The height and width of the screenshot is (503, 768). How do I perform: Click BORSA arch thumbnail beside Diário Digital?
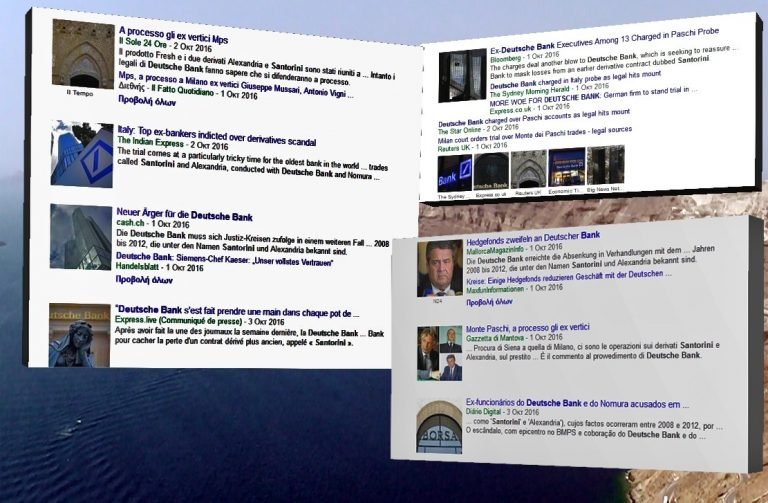tap(439, 427)
